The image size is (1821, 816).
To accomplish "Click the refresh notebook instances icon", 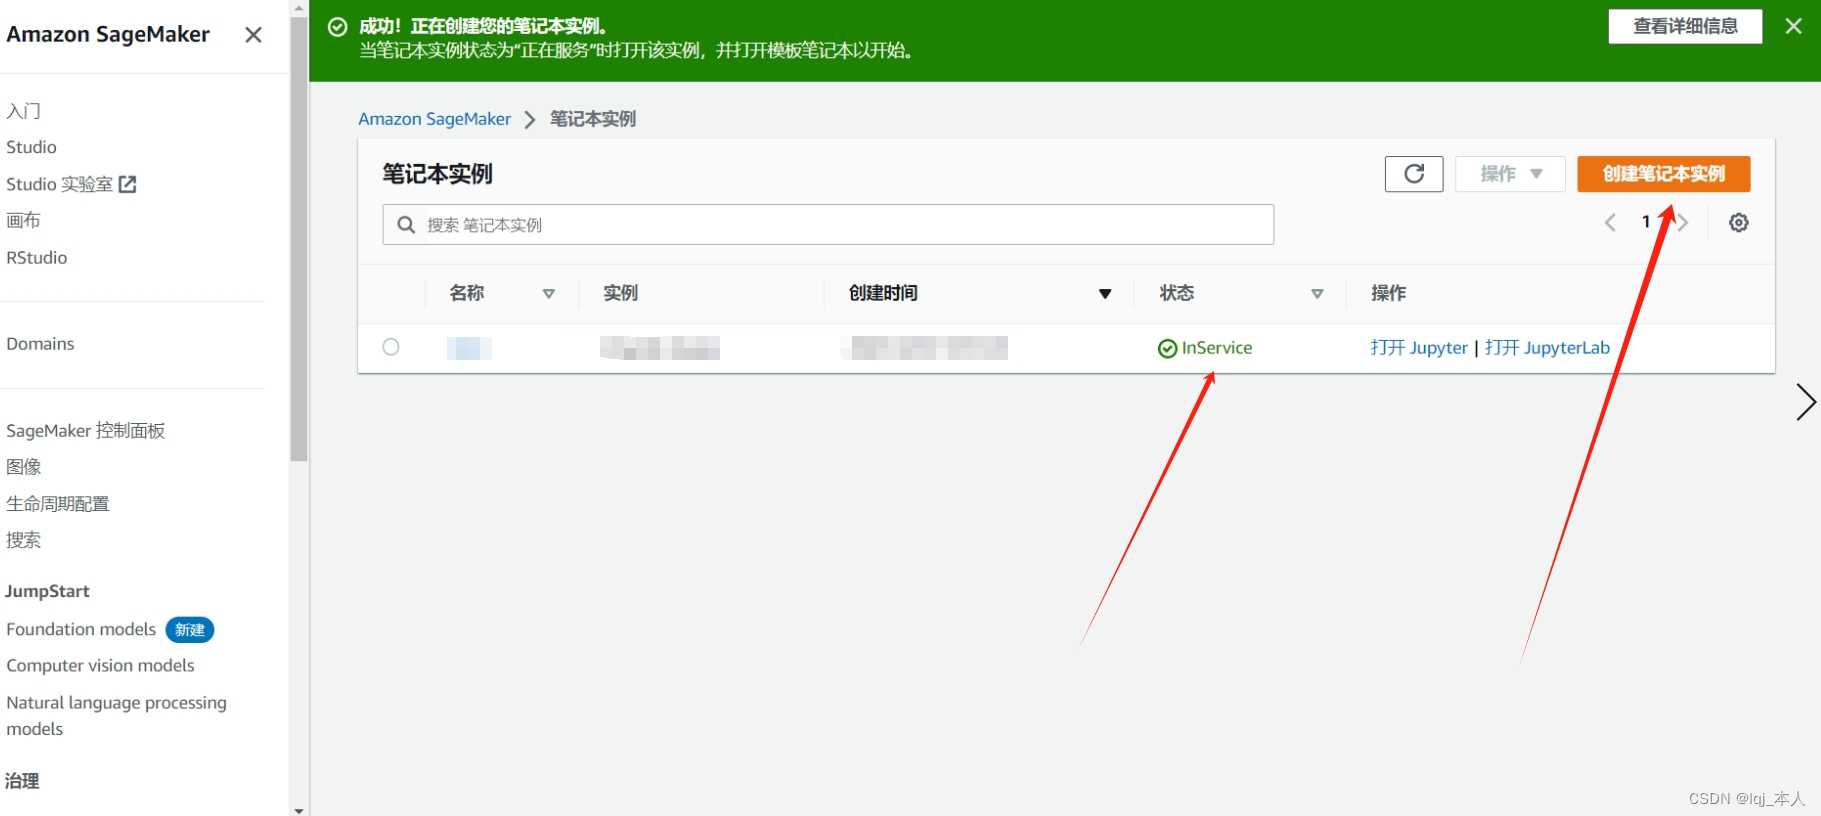I will (x=1414, y=174).
